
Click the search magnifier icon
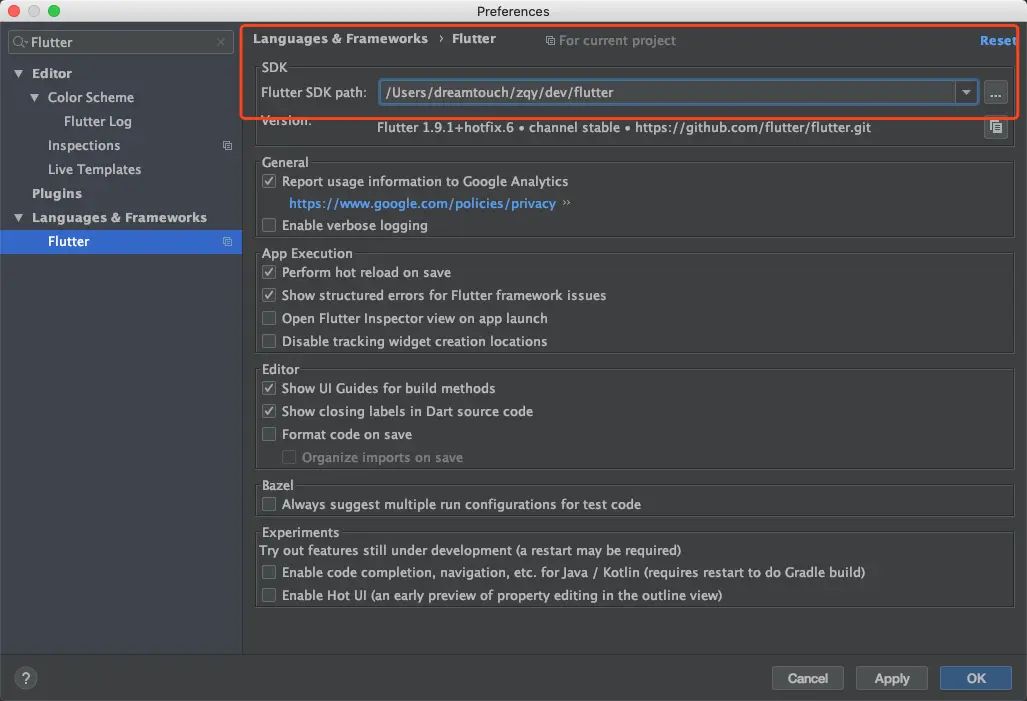(20, 43)
